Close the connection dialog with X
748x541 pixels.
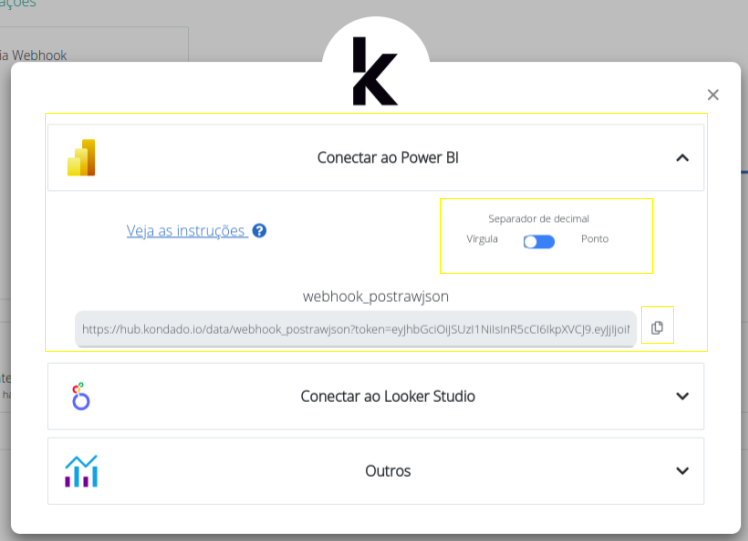click(713, 95)
